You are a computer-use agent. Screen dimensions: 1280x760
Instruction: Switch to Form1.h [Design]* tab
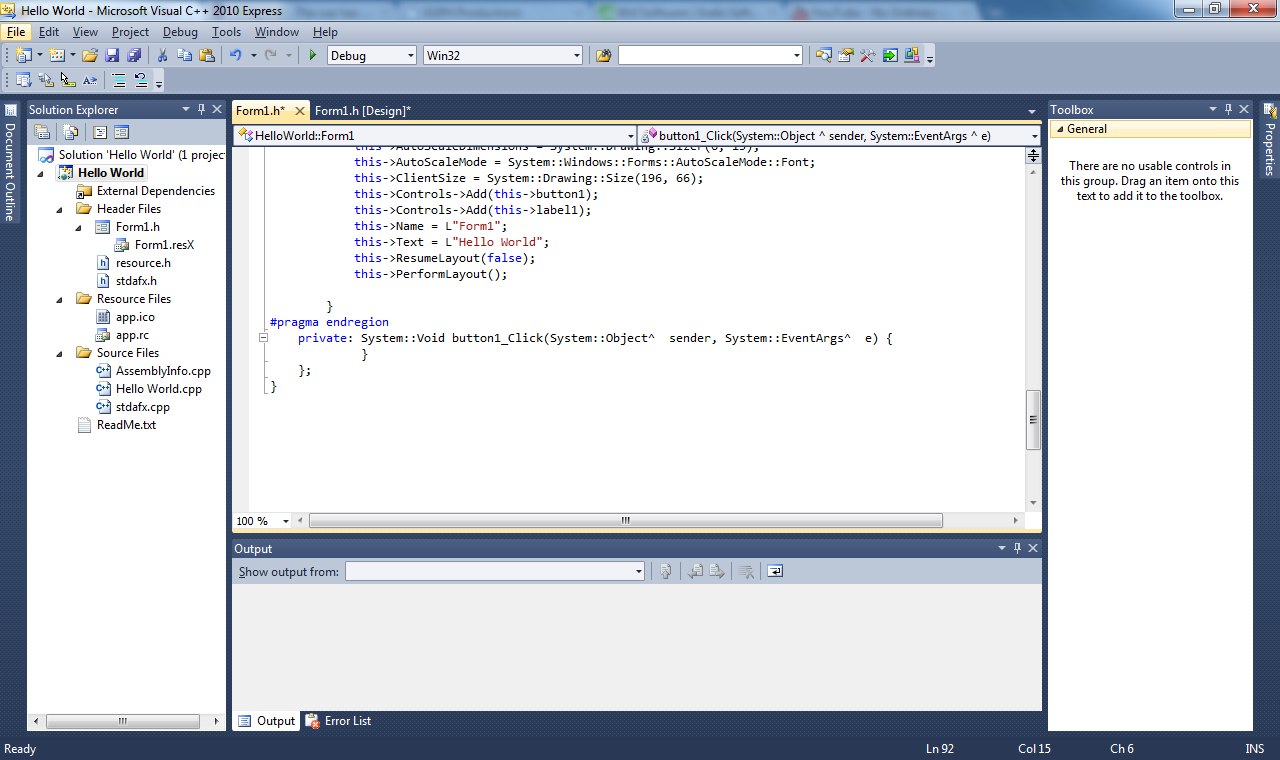click(x=363, y=111)
